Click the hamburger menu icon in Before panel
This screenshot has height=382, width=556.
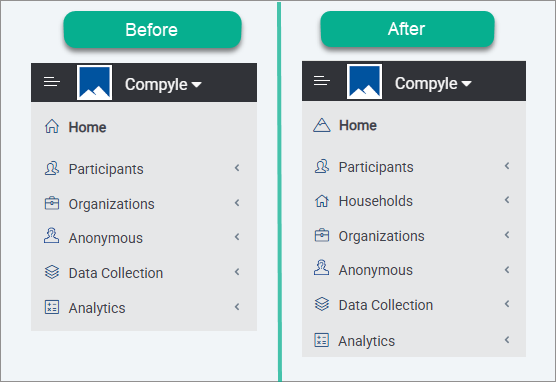[x=52, y=82]
